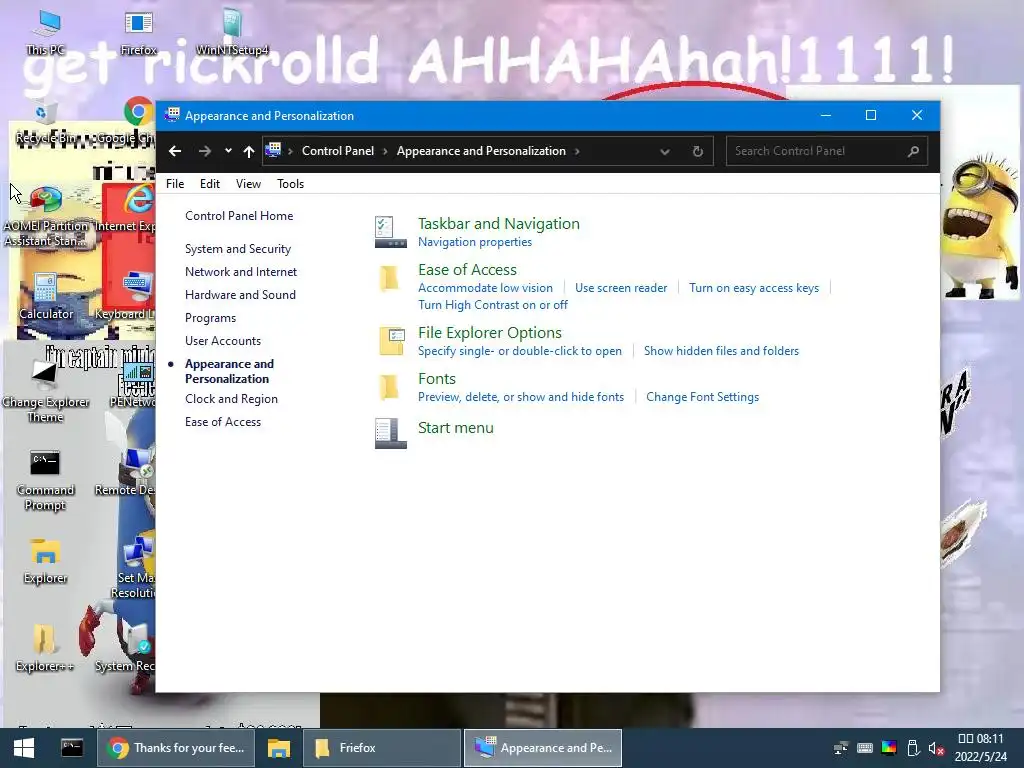Open Network and Internet category

pos(241,272)
